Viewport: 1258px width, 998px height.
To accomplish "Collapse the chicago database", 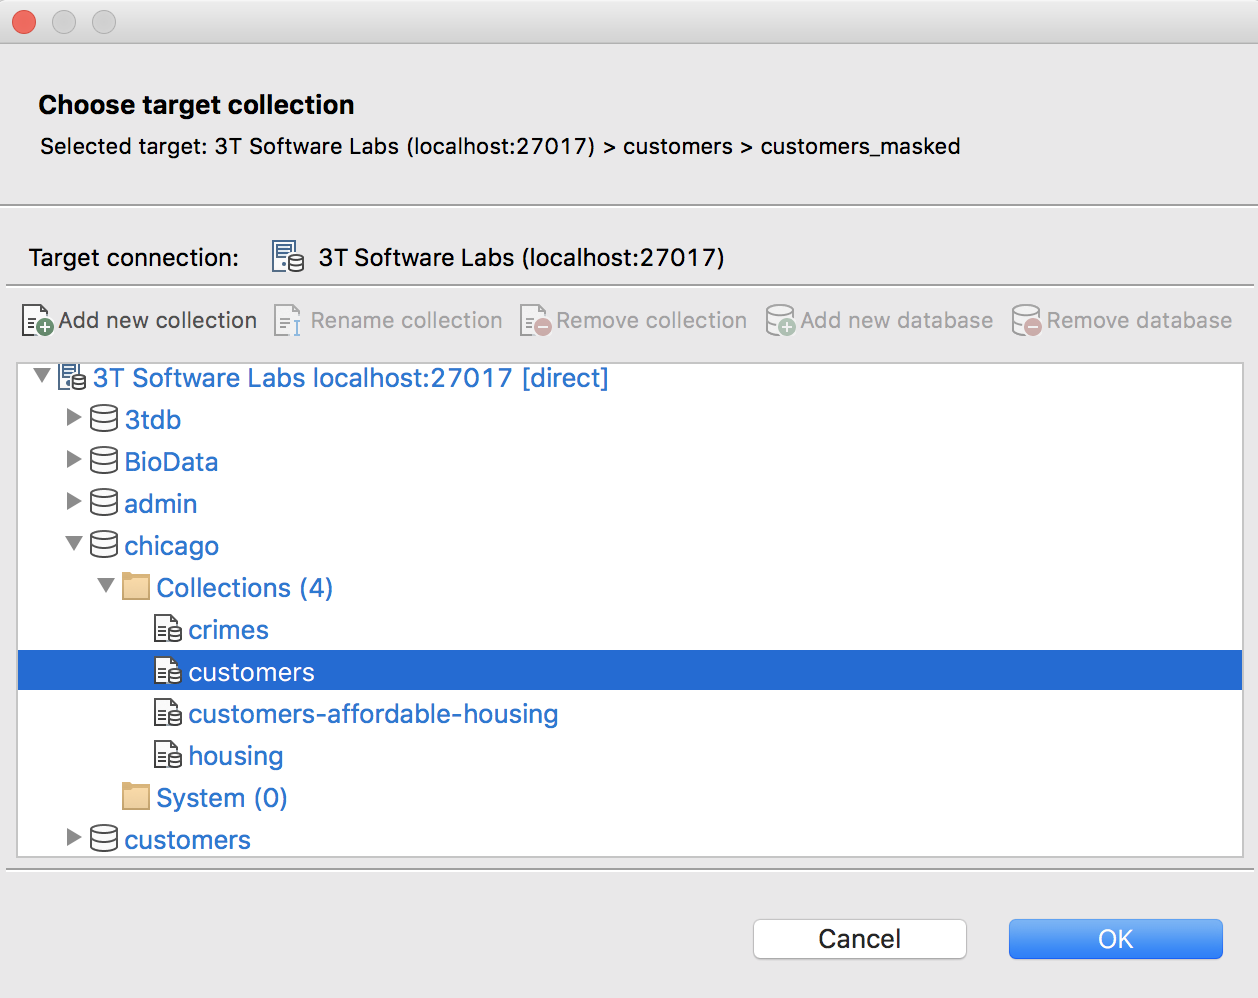I will pos(74,544).
